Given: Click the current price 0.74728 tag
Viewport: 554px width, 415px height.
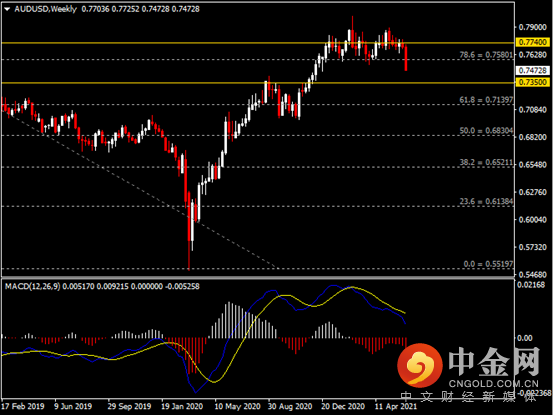Looking at the screenshot, I should tap(533, 70).
